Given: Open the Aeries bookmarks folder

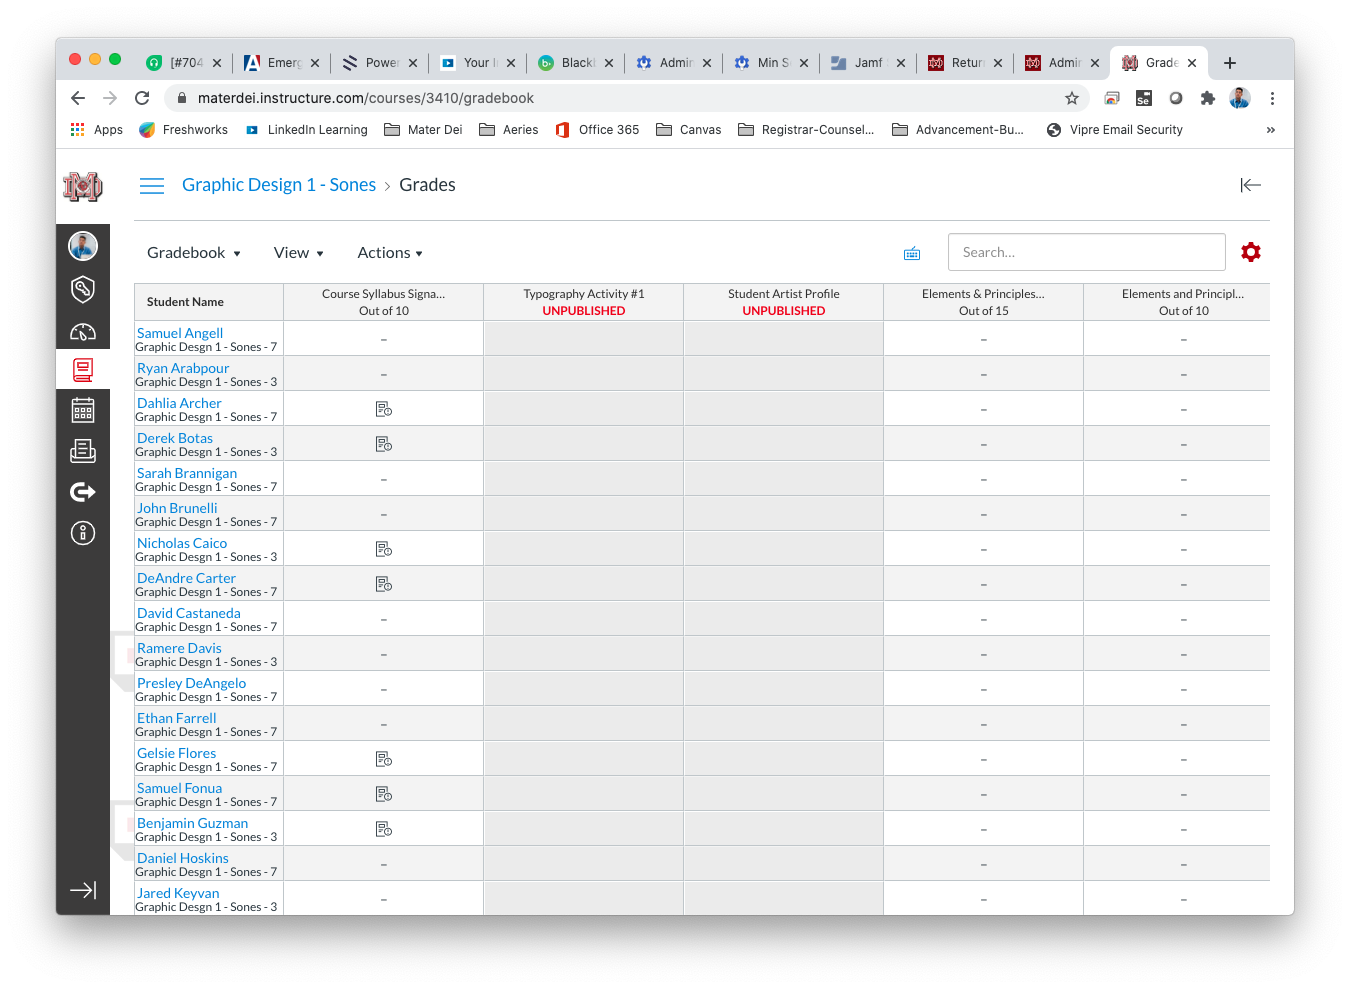Looking at the screenshot, I should pyautogui.click(x=509, y=130).
